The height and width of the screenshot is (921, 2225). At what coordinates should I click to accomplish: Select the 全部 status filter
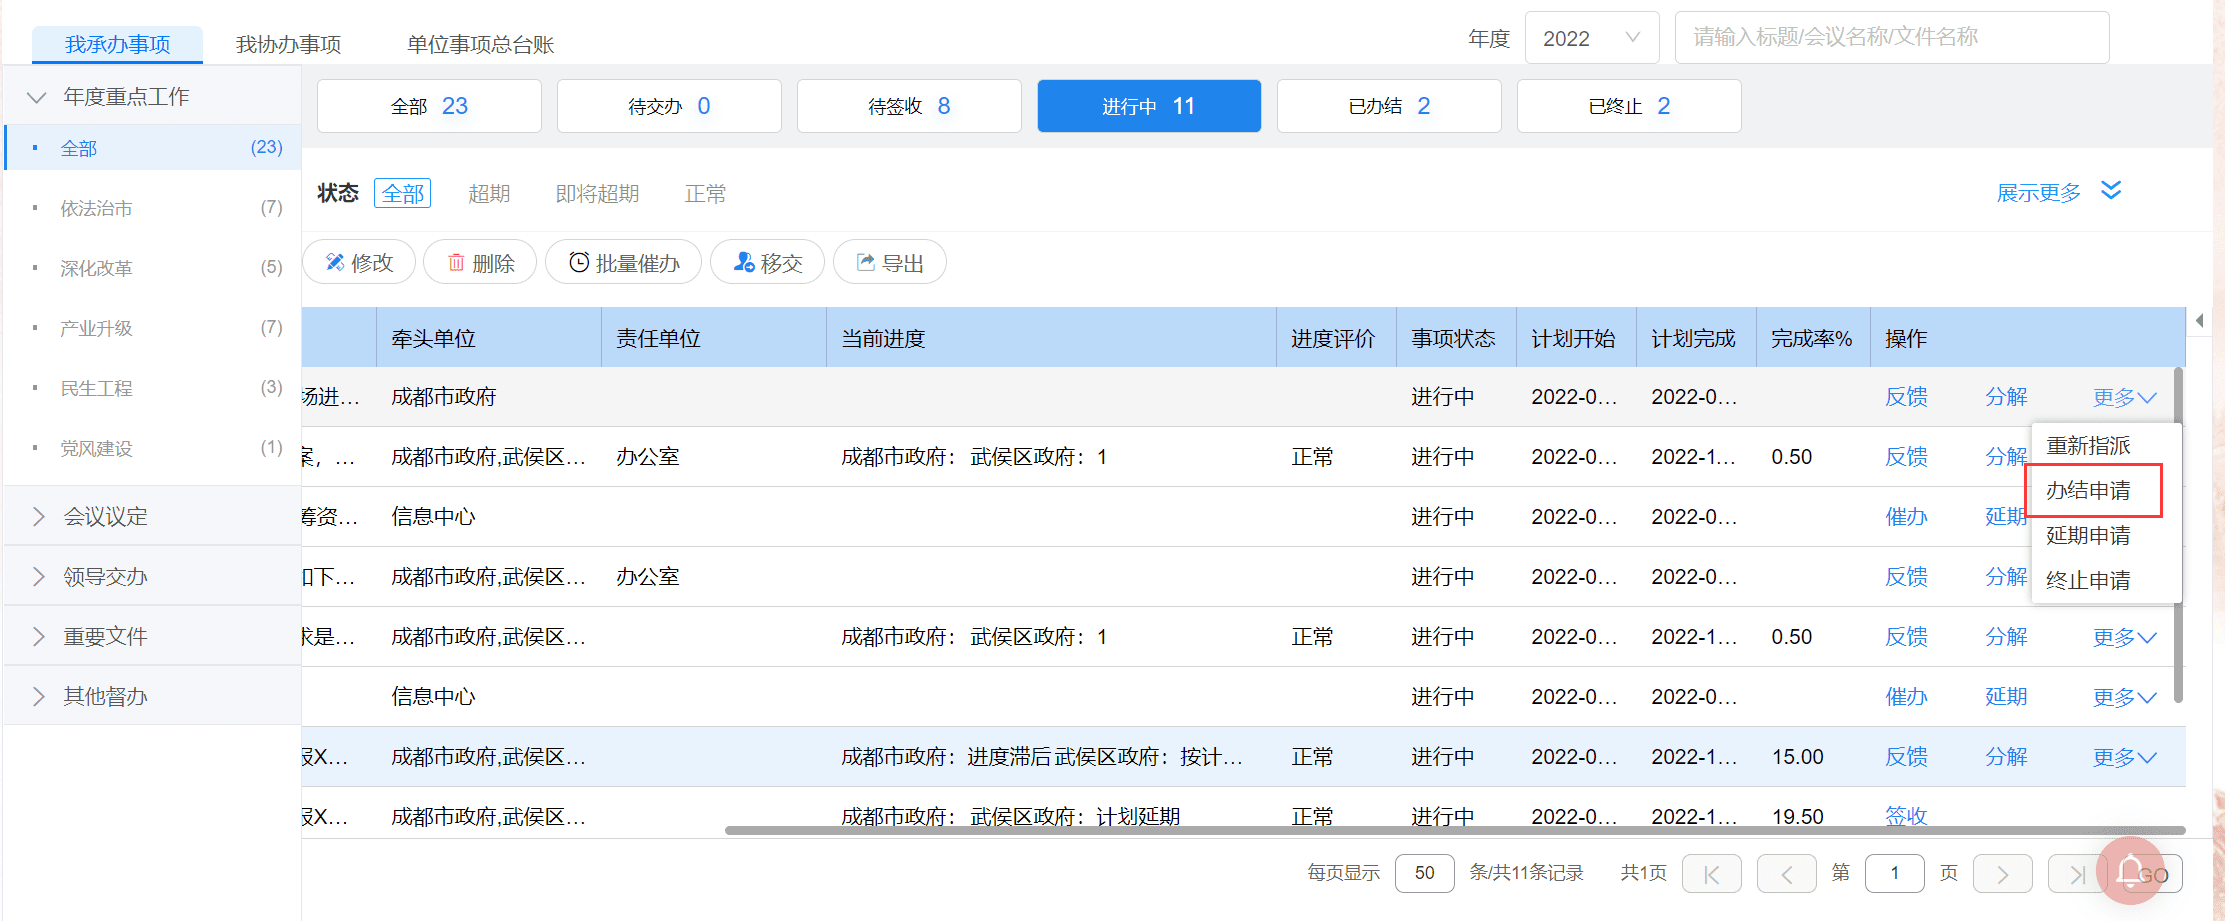click(402, 193)
